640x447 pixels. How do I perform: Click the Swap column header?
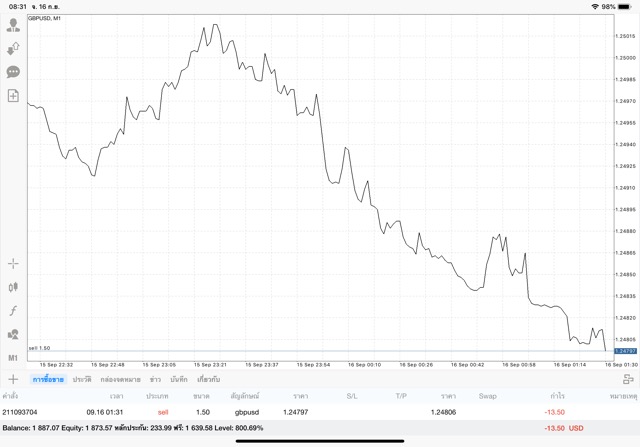(x=487, y=396)
